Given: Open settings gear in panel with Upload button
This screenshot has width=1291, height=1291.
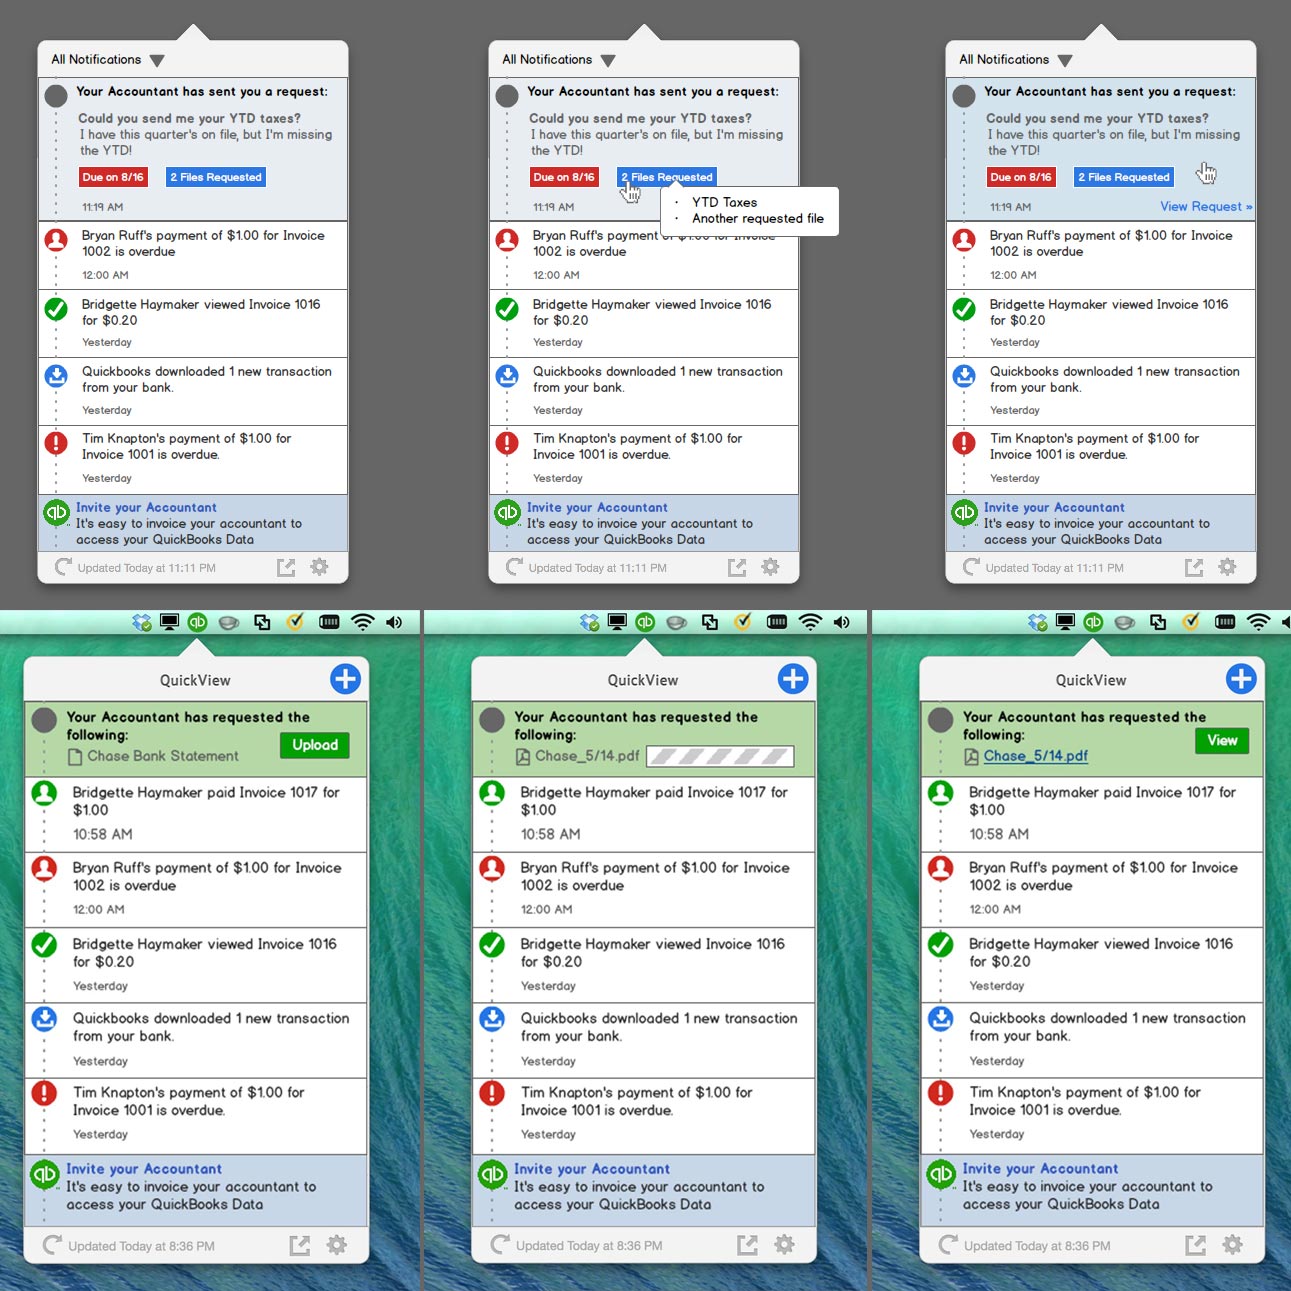Looking at the screenshot, I should [x=337, y=1245].
